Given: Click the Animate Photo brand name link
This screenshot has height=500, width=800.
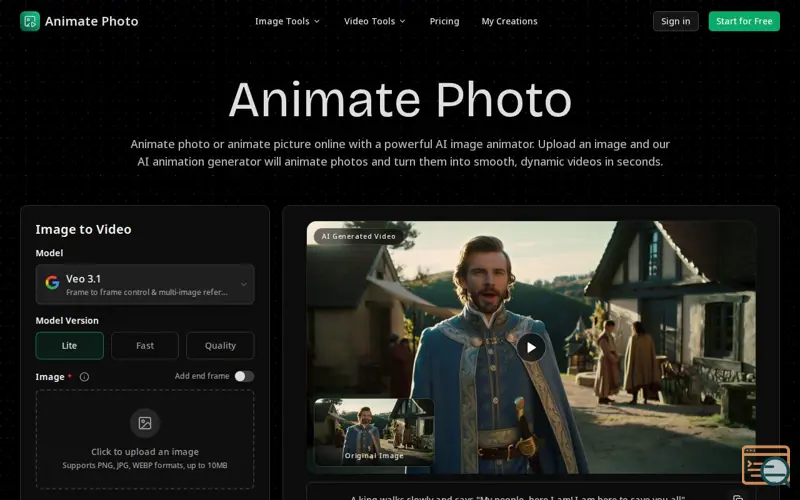Looking at the screenshot, I should click(x=91, y=21).
